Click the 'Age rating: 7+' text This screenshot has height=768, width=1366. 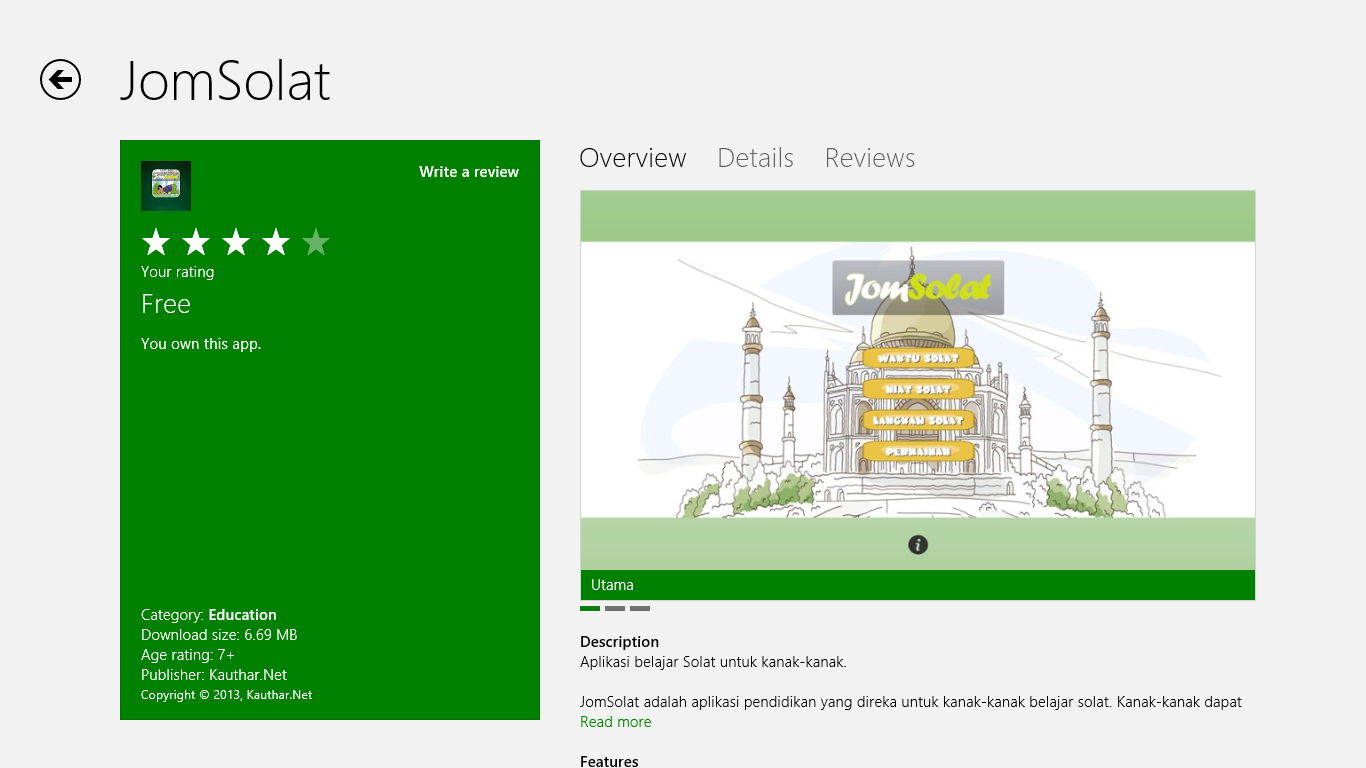pos(188,655)
